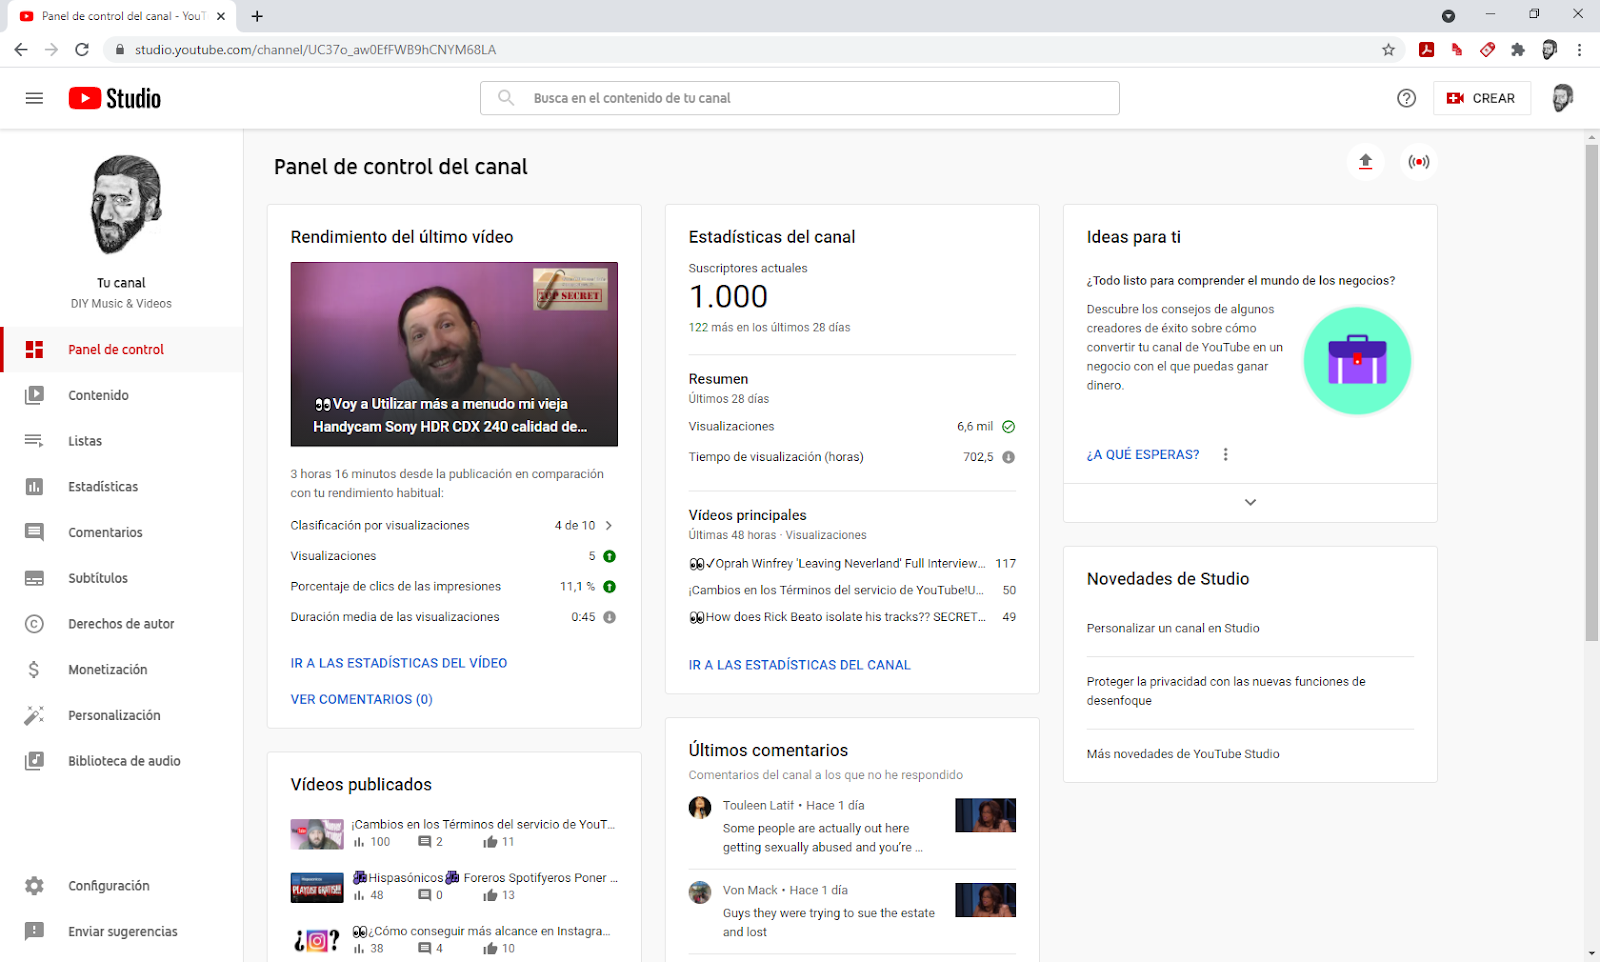The height and width of the screenshot is (962, 1600).
Task: Click the latest video thumbnail
Action: [x=454, y=354]
